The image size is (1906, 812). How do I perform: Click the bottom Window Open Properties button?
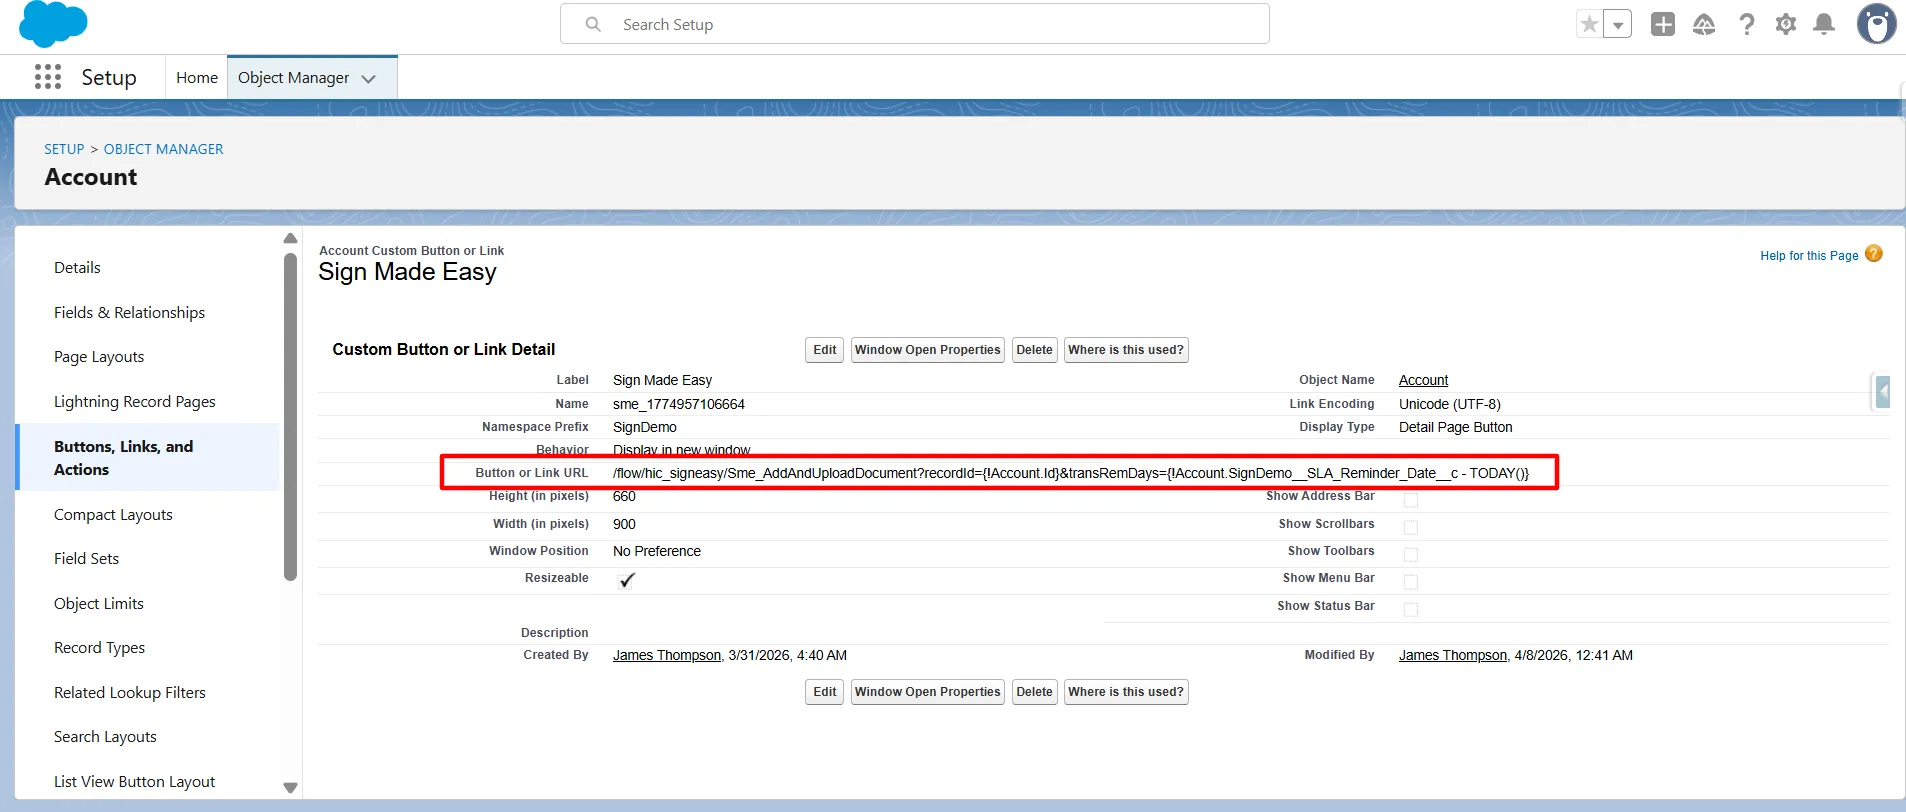[928, 692]
